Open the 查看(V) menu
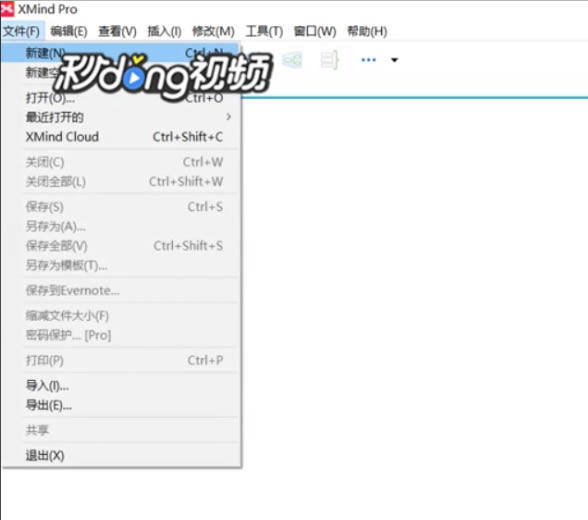The height and width of the screenshot is (520, 588). pos(117,31)
